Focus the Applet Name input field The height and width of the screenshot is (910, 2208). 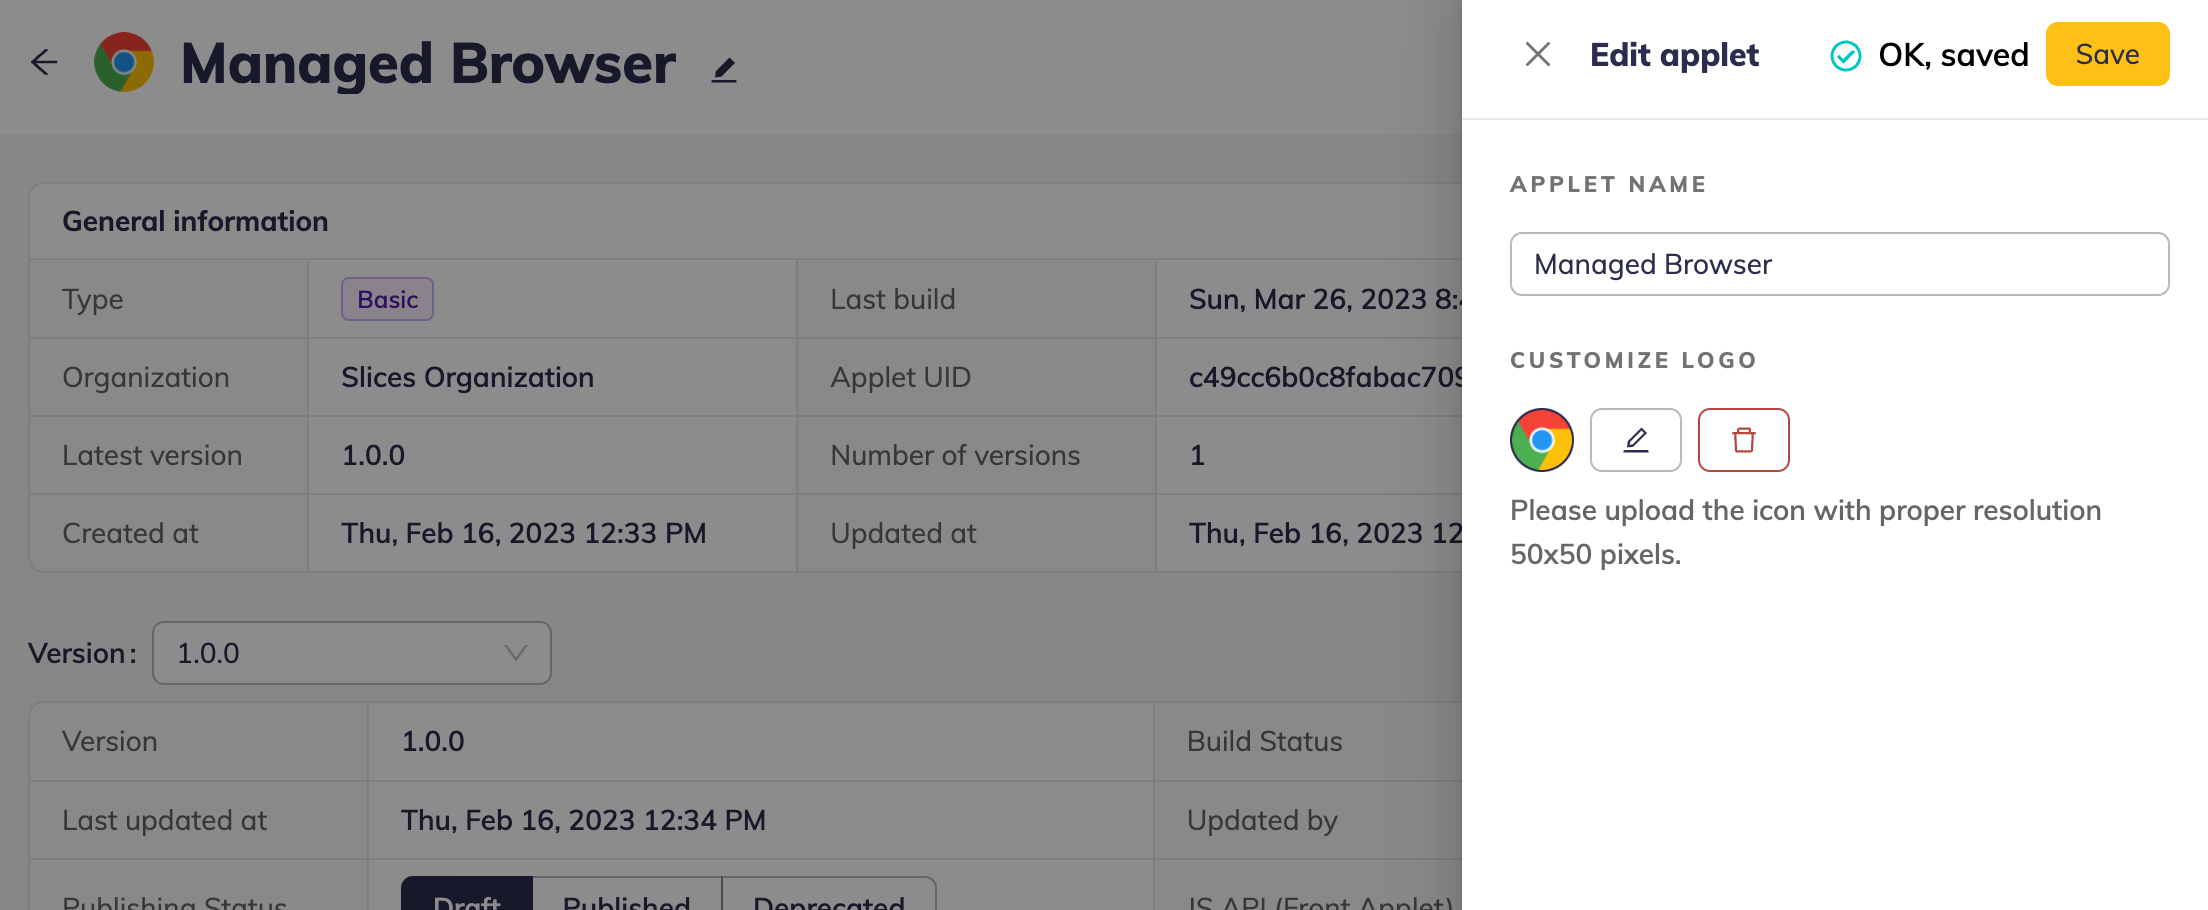[x=1838, y=264]
